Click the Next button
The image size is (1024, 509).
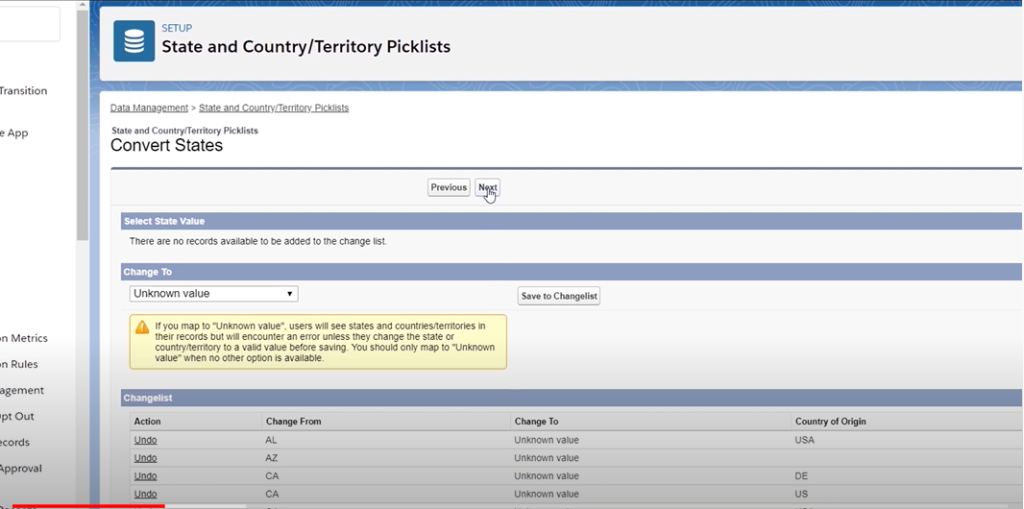click(487, 187)
